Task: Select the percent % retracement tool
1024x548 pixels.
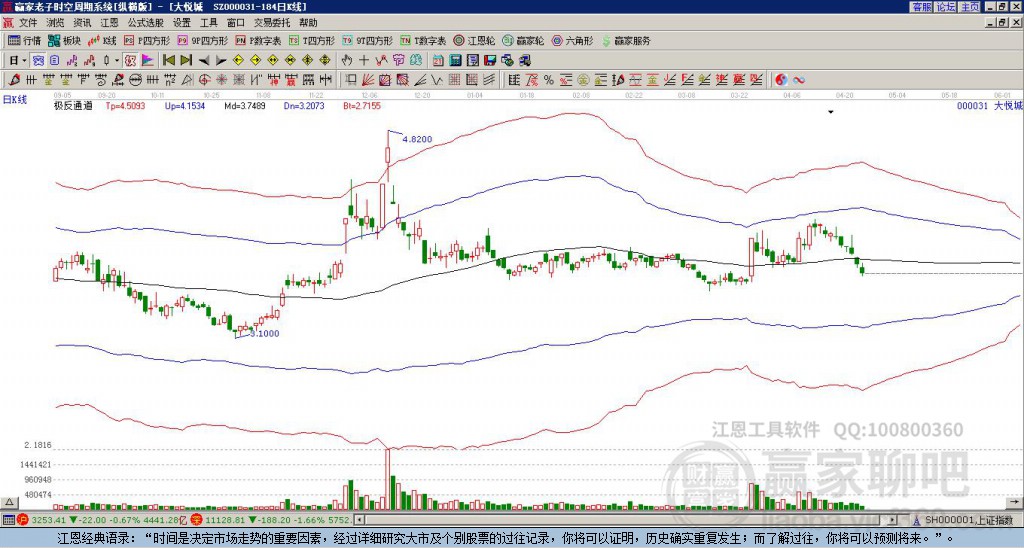Action: point(549,80)
